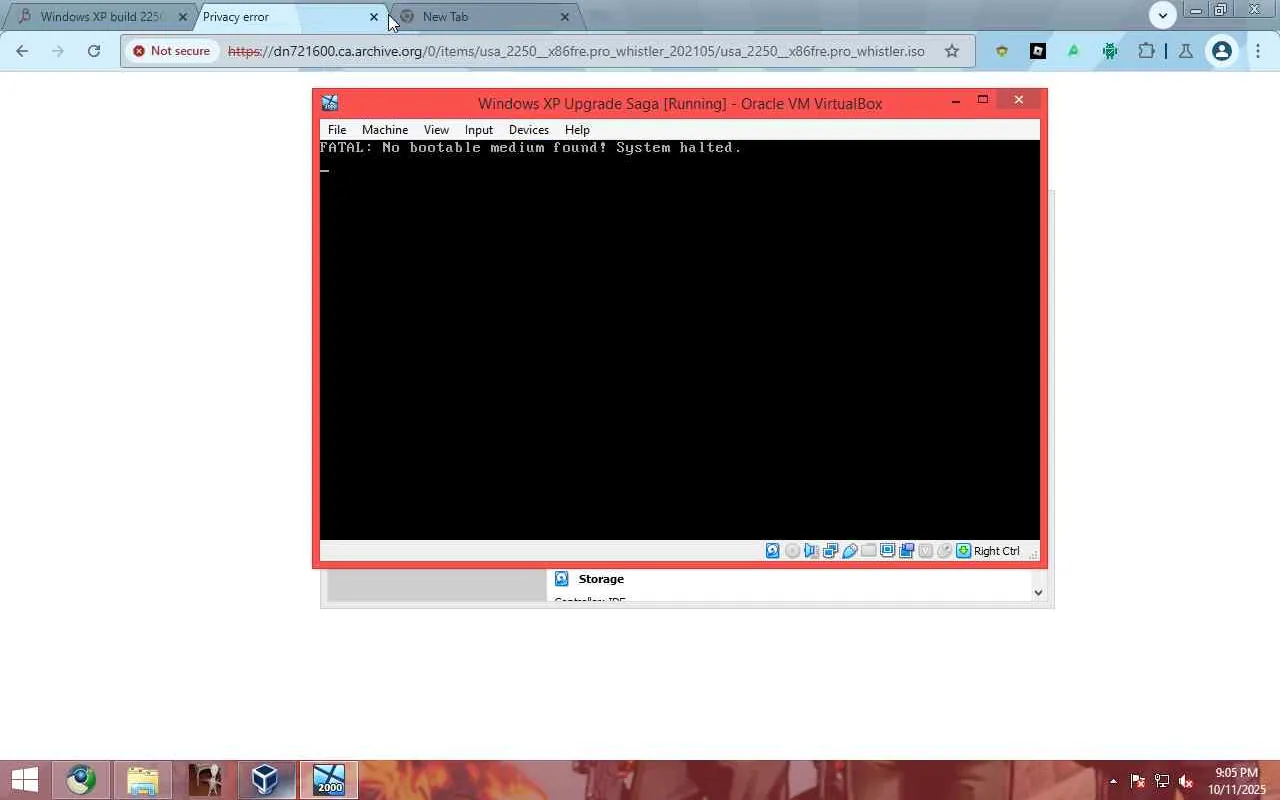The image size is (1280, 800).
Task: Click the optical drive status icon
Action: (x=792, y=551)
